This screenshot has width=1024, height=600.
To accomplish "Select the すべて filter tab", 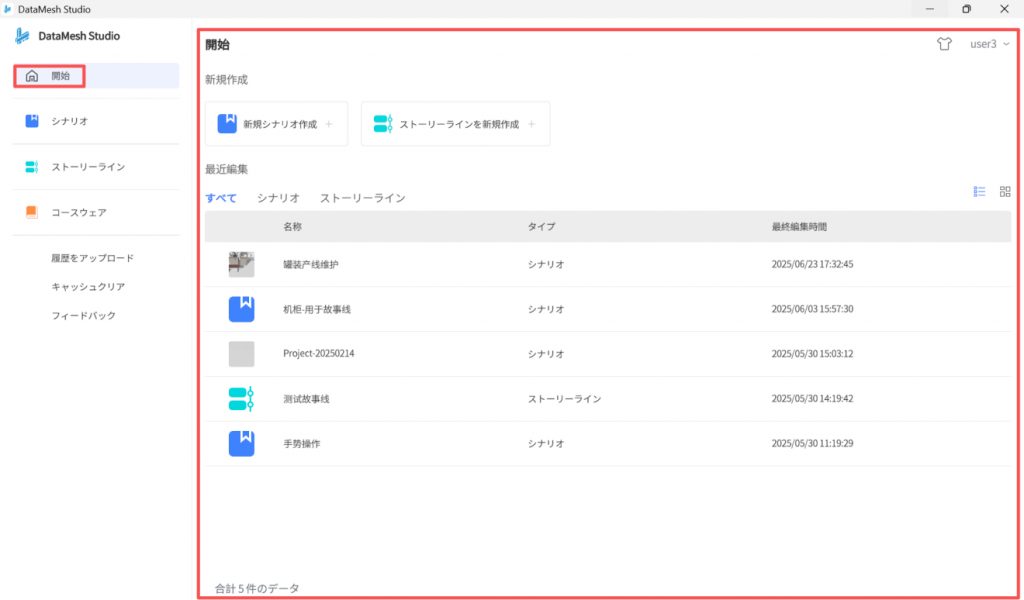I will [221, 198].
